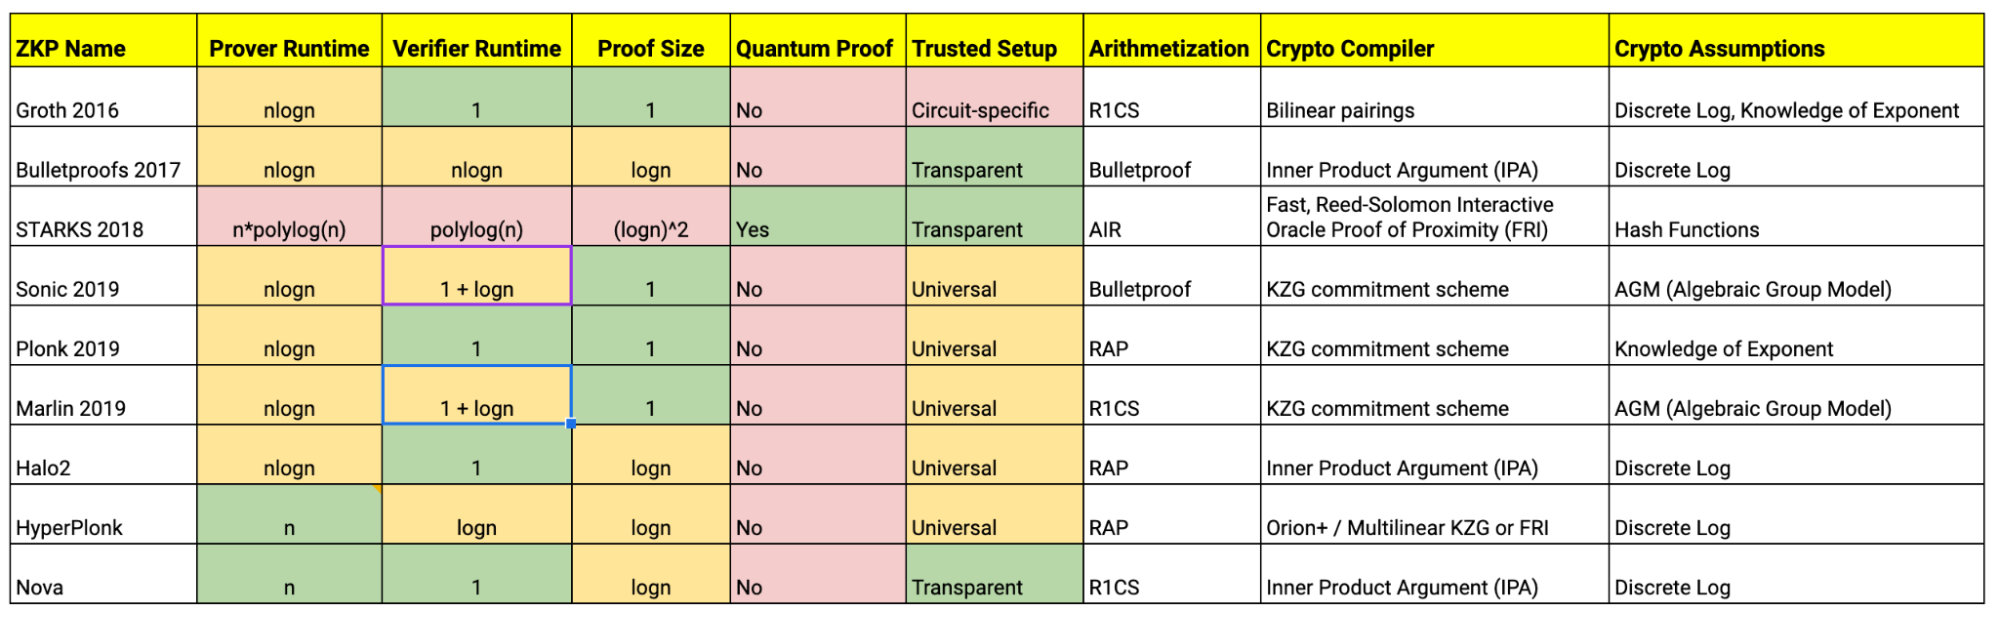This screenshot has height=626, width=1999.
Task: Select Halo2 arithmetization RAP cell
Action: click(x=1172, y=455)
